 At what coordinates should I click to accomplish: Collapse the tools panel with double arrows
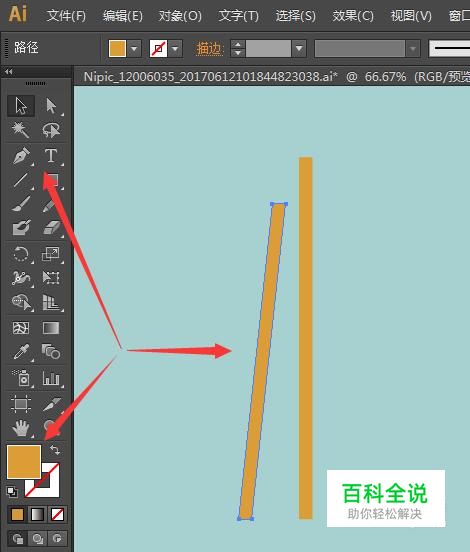9,72
